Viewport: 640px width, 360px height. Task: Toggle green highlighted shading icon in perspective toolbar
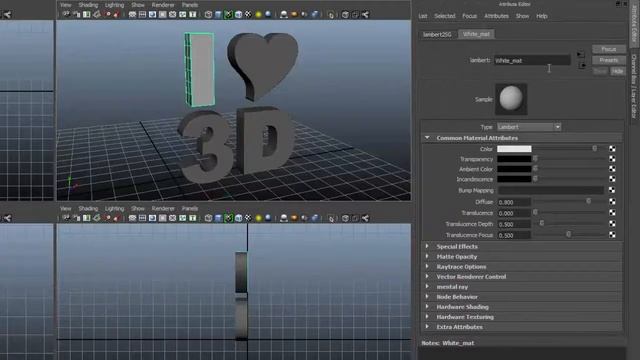228,15
